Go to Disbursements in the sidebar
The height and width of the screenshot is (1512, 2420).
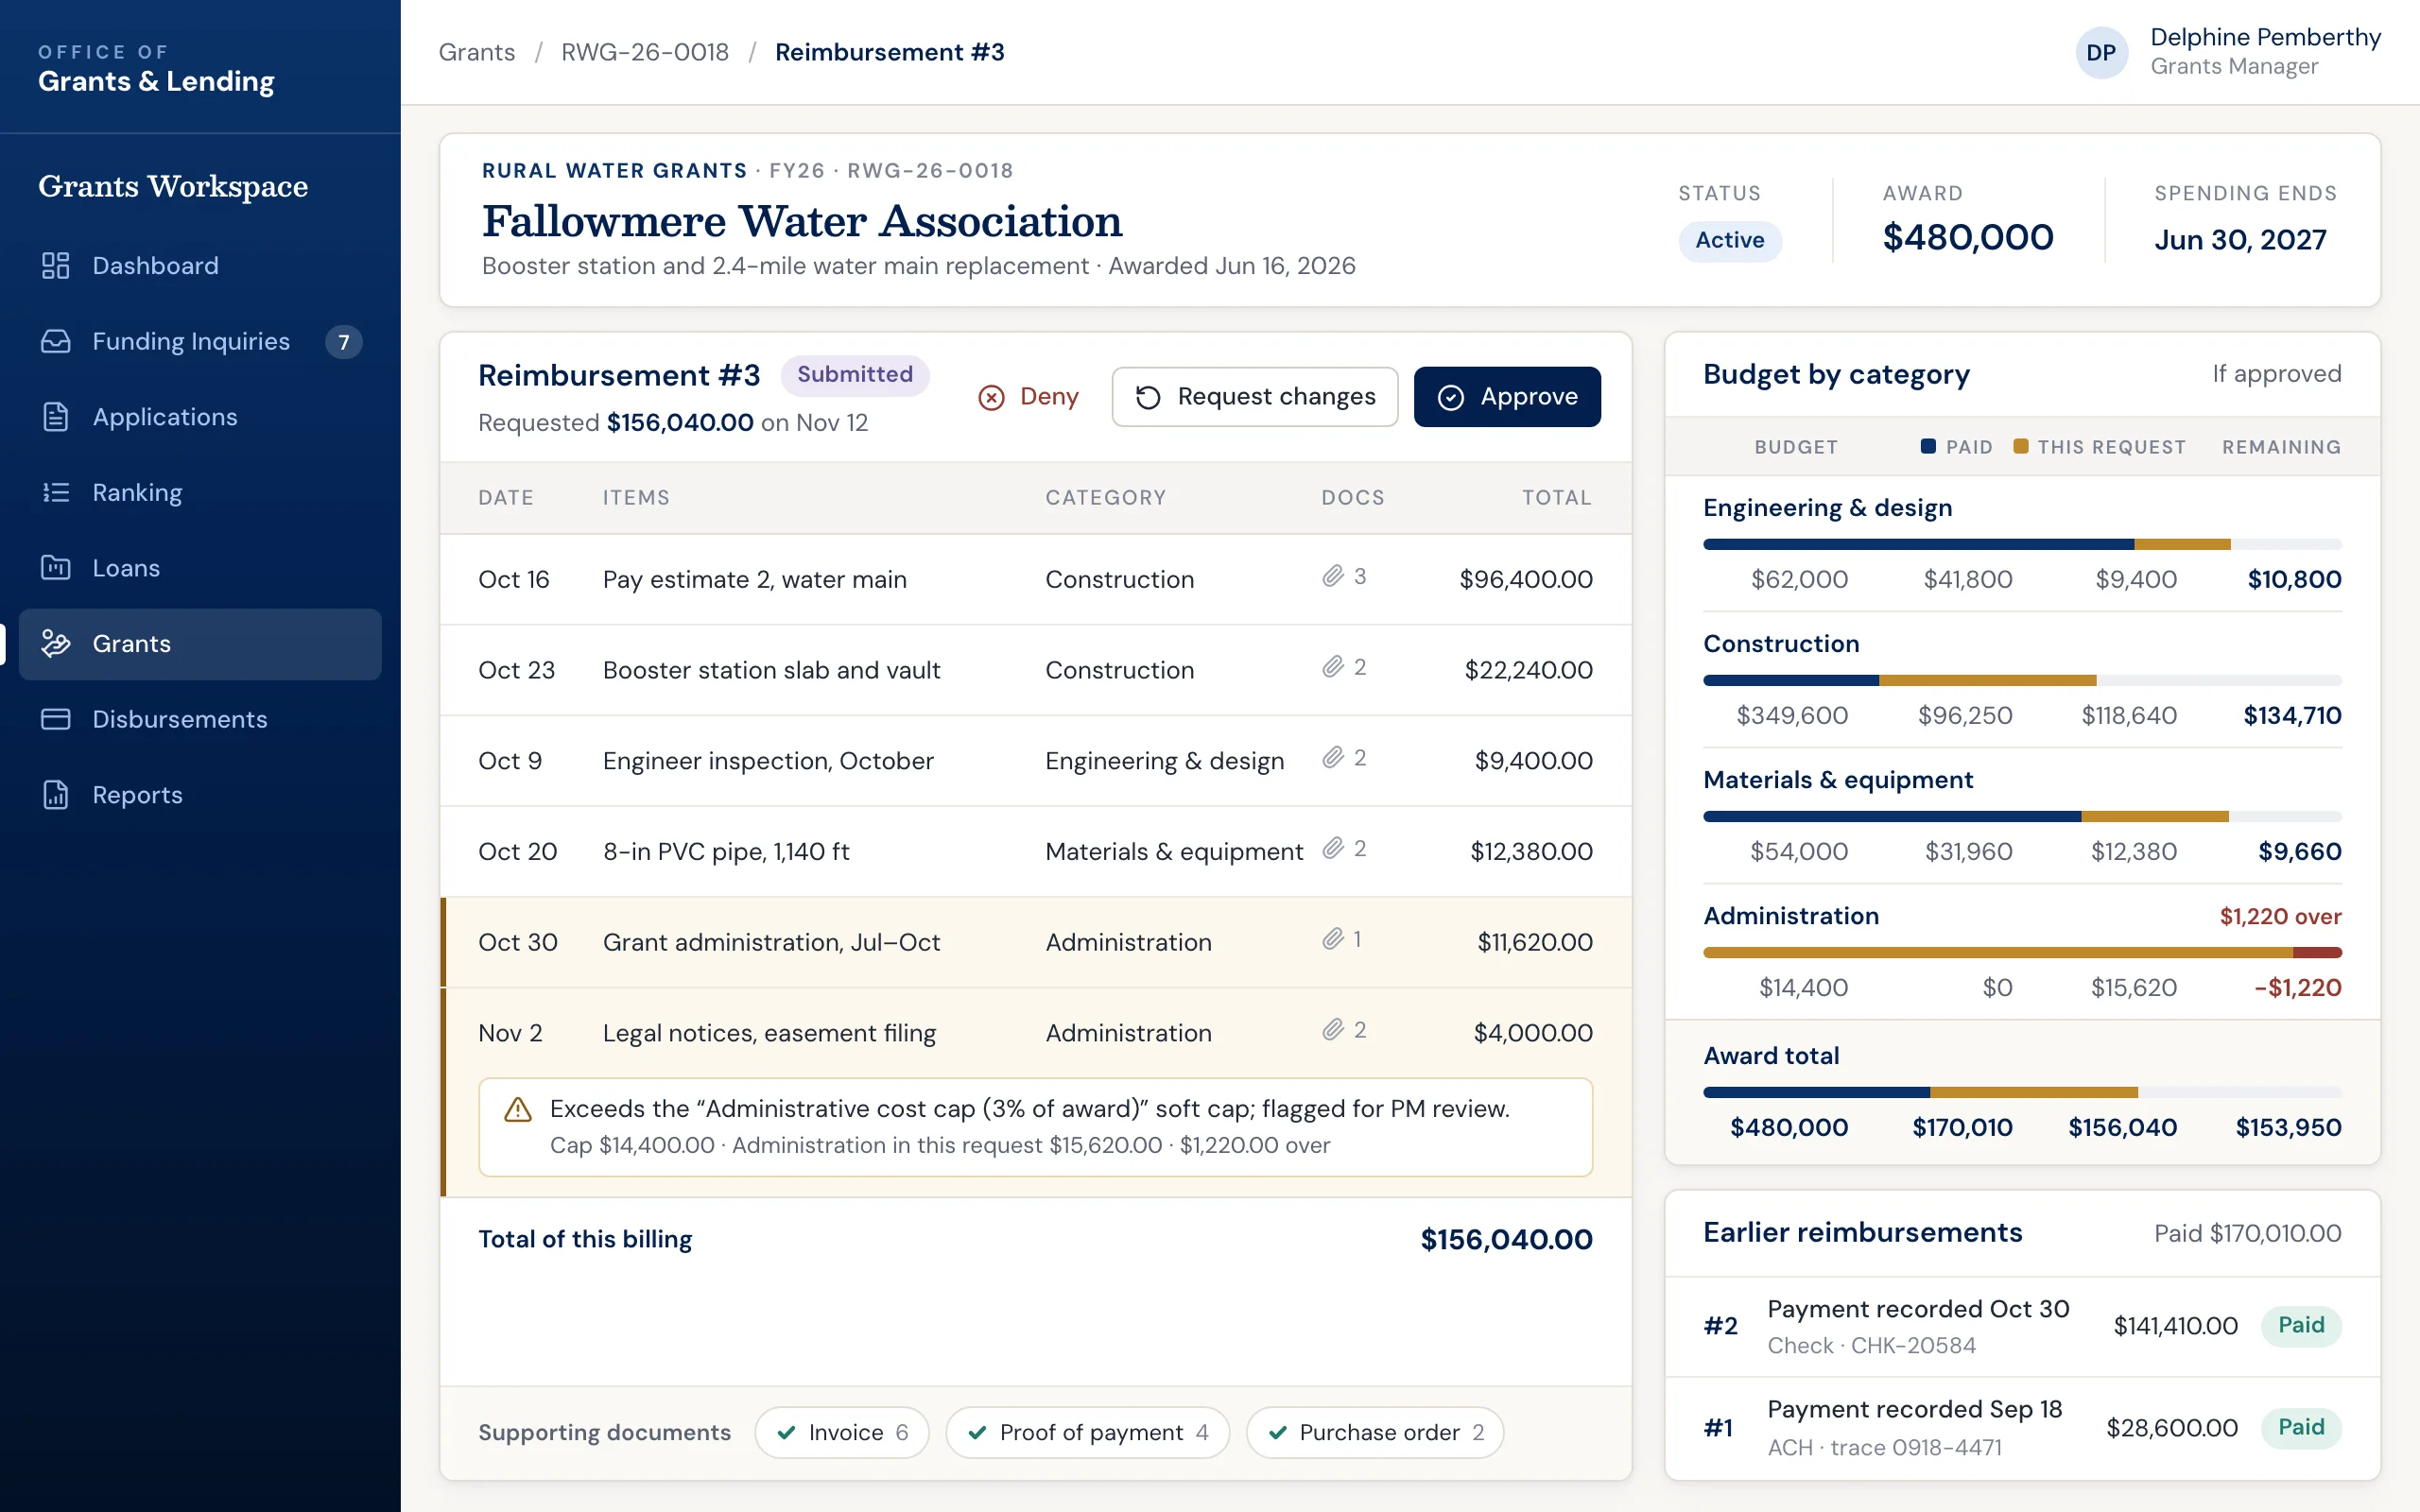(200, 720)
